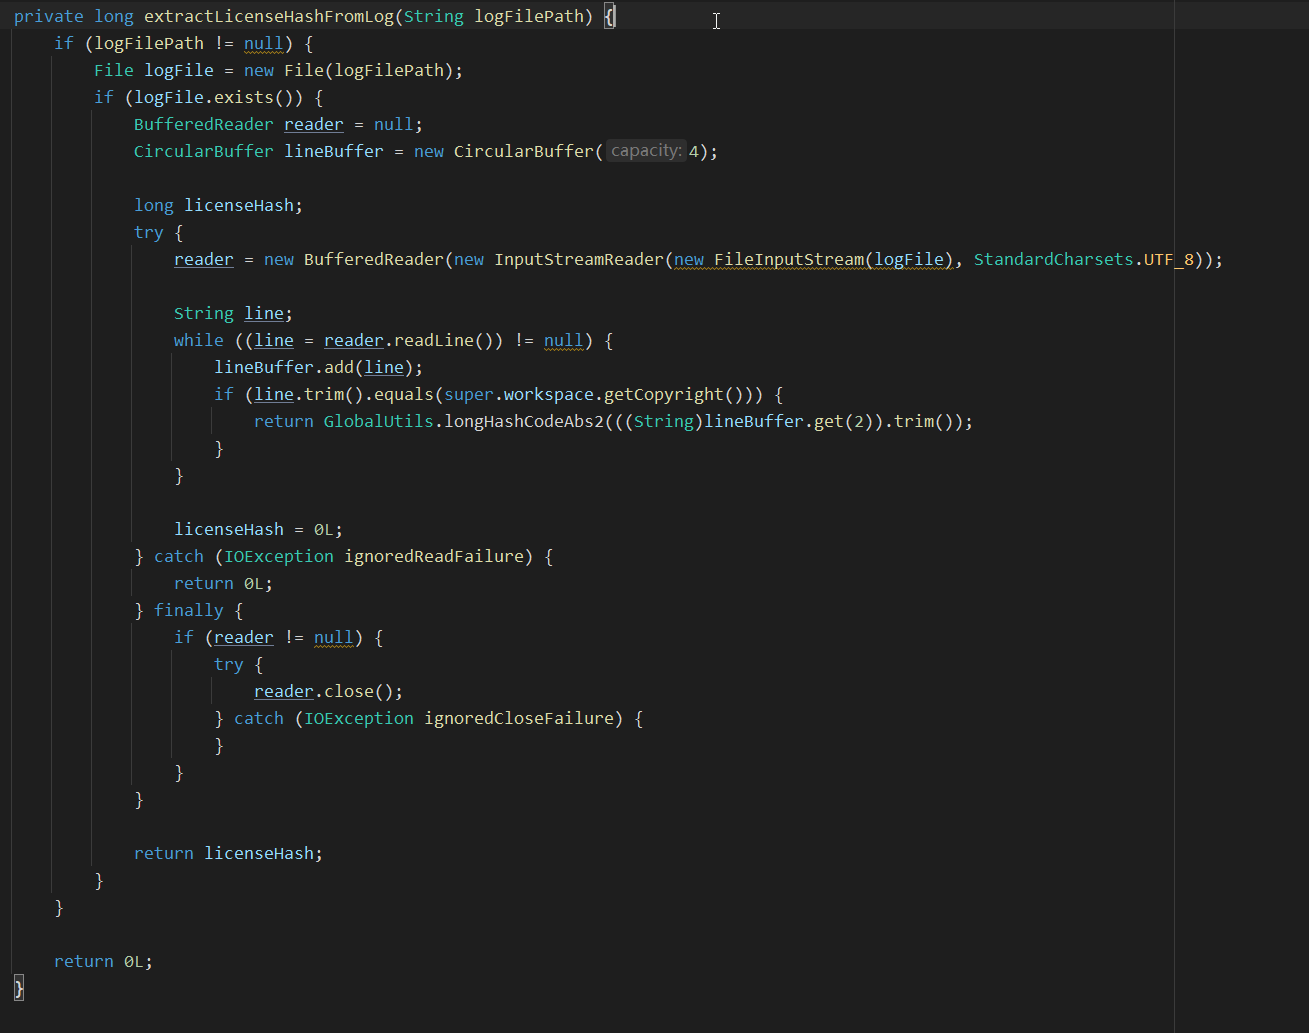Screen dimensions: 1309x1033
Task: Click the closing brace of the method
Action: (x=19, y=988)
